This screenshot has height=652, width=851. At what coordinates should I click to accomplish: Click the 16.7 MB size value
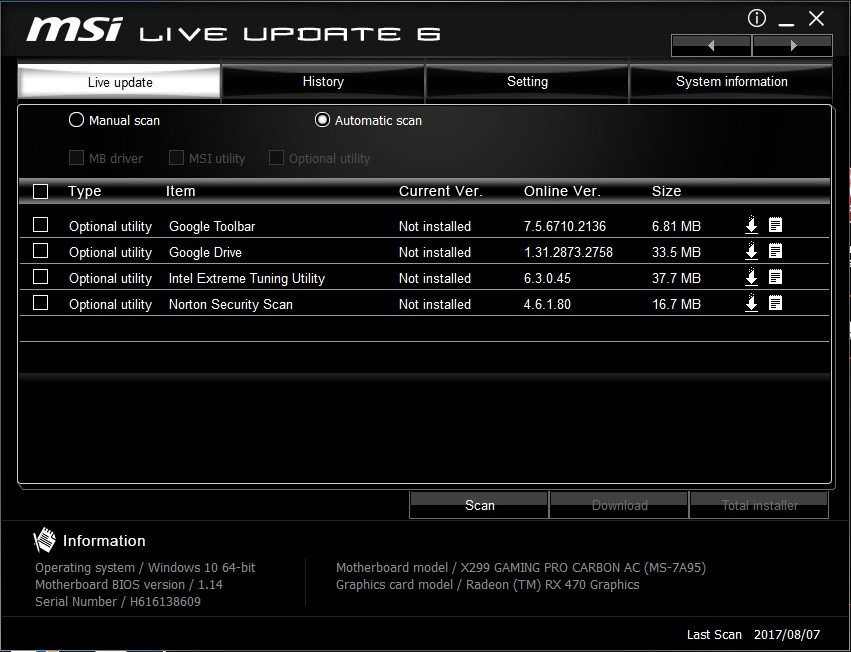pos(676,304)
